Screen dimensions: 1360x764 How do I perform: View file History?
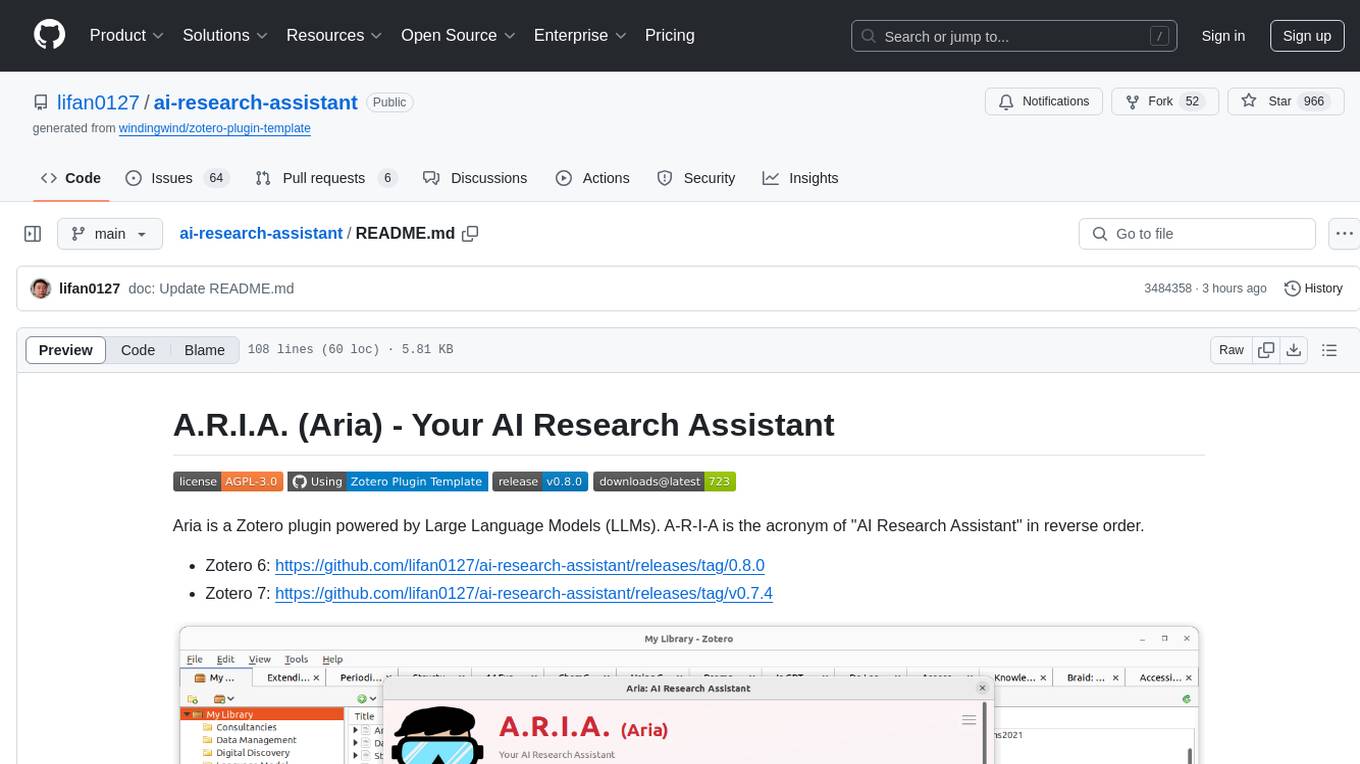pyautogui.click(x=1313, y=288)
